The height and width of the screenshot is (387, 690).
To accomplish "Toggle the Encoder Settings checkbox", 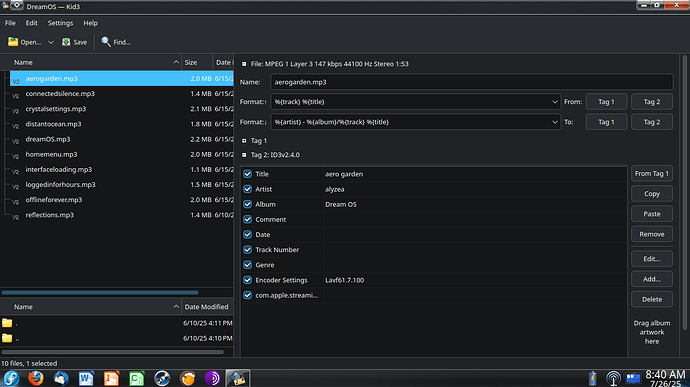I will [x=247, y=280].
